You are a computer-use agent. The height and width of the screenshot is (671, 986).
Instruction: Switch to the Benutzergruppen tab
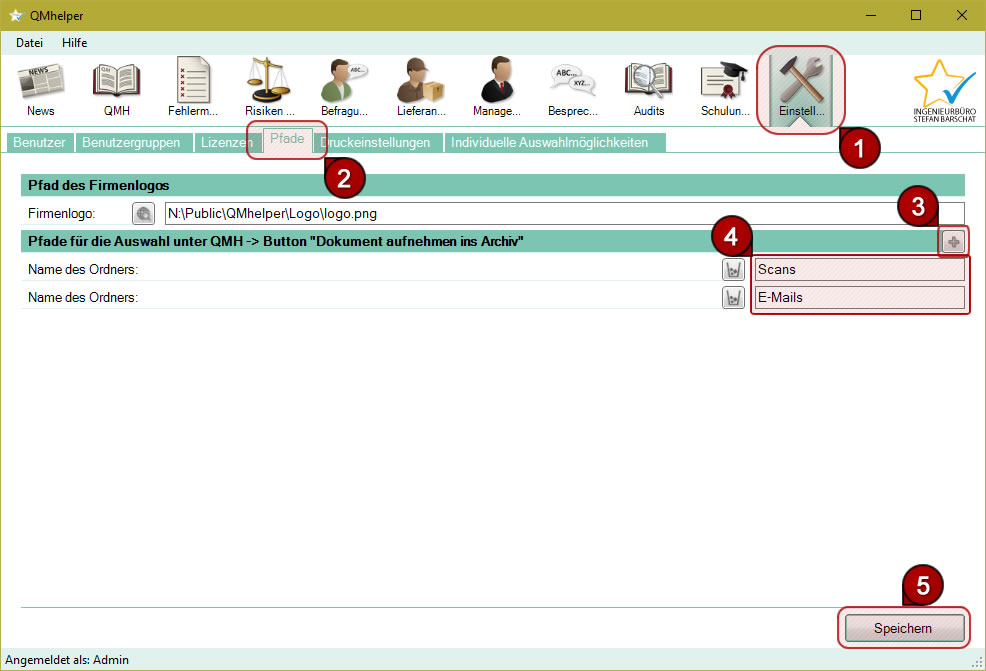click(x=131, y=143)
